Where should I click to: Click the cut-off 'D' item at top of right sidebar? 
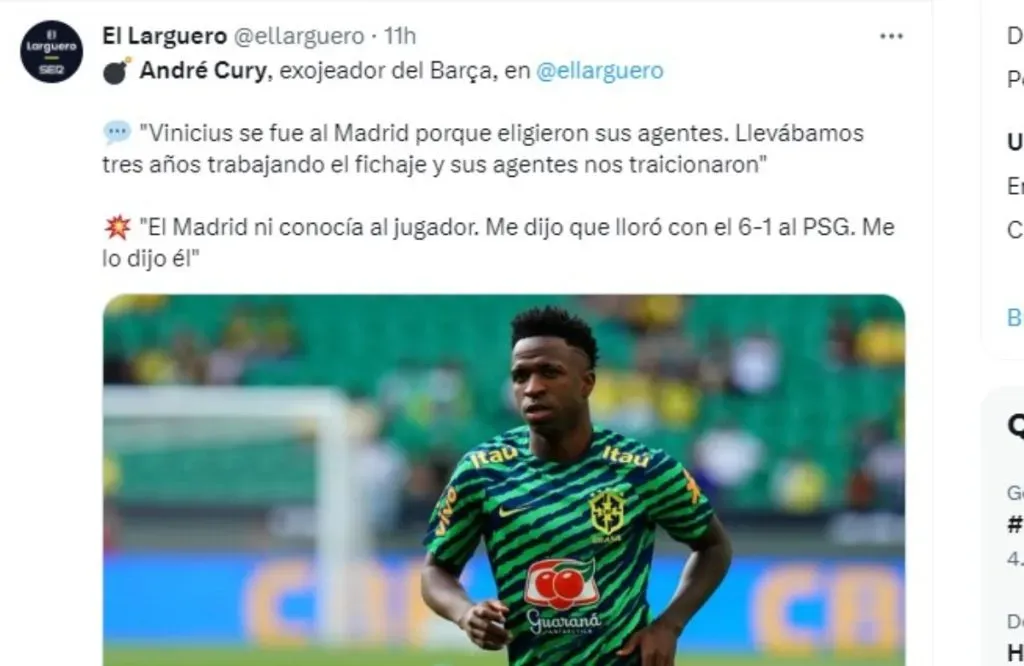(x=1016, y=36)
